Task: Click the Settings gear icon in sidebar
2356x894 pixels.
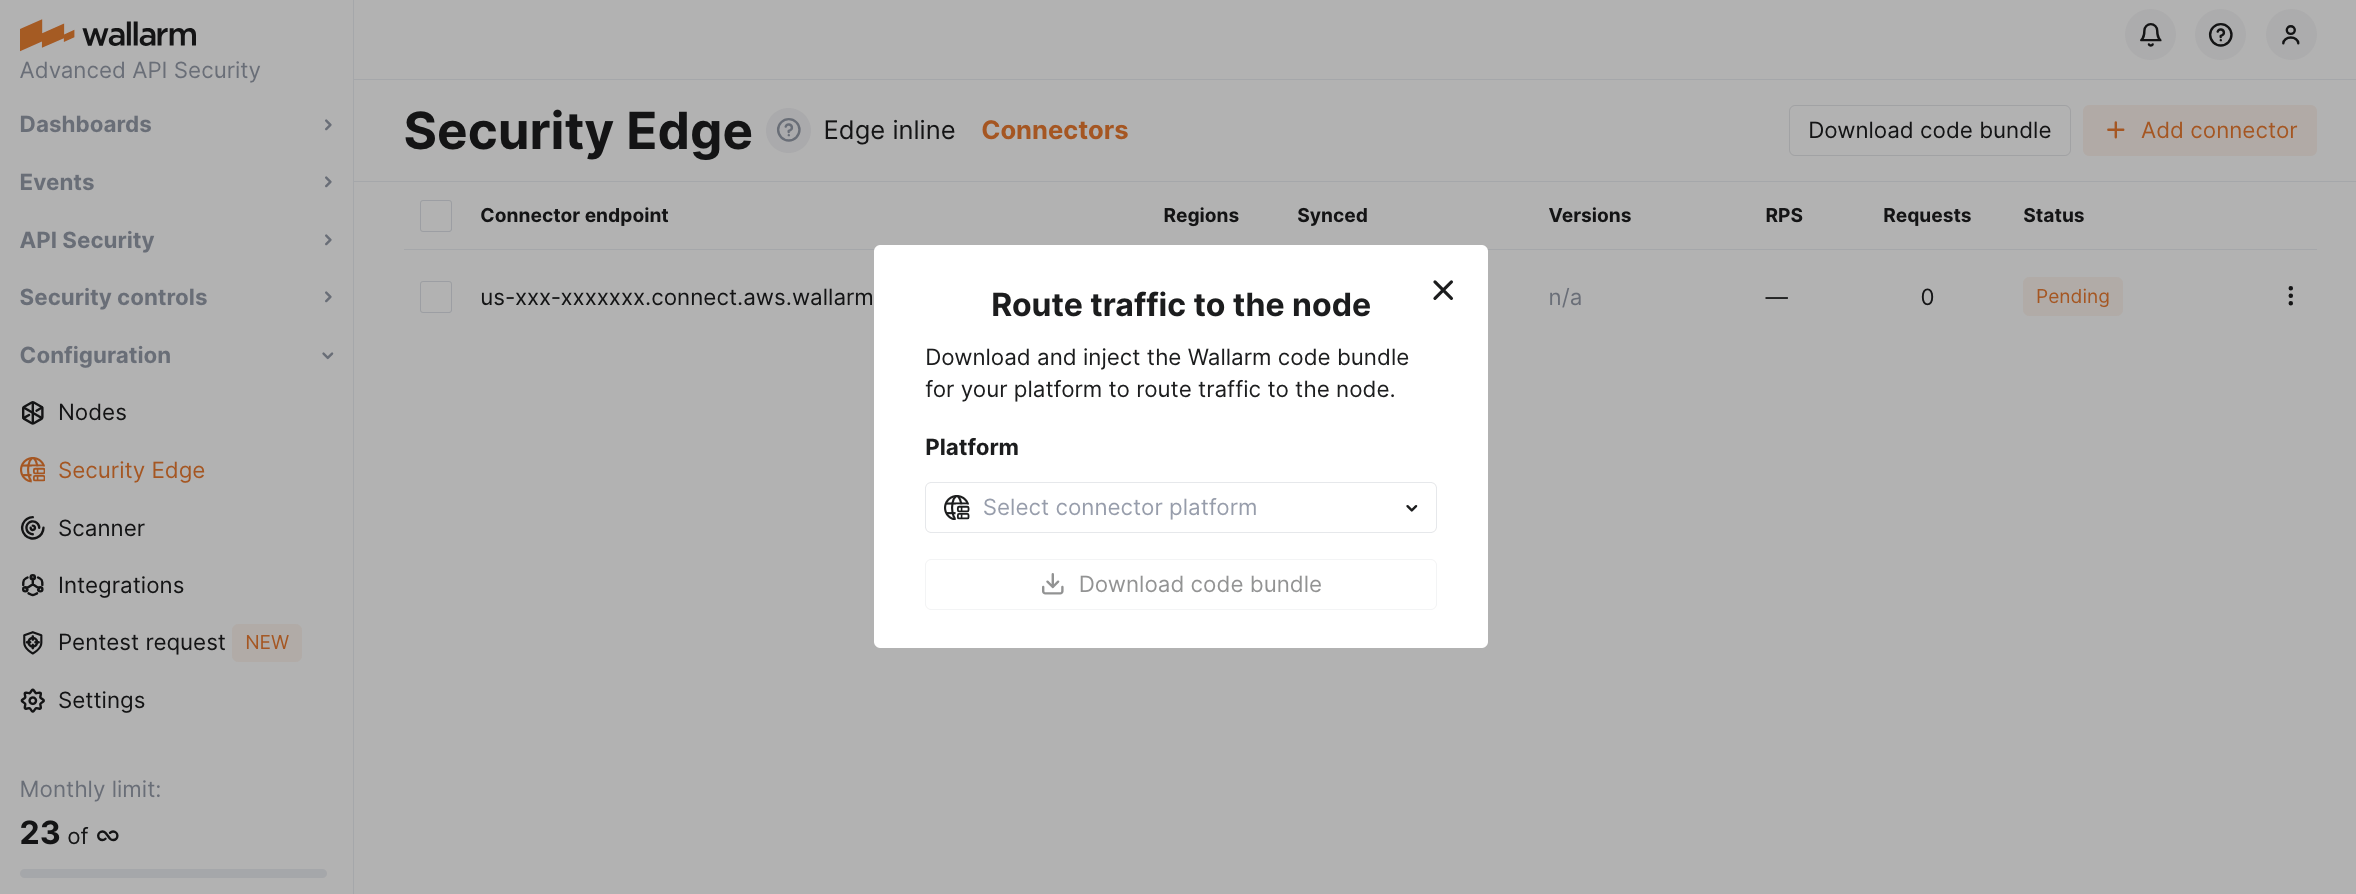Action: pyautogui.click(x=33, y=701)
